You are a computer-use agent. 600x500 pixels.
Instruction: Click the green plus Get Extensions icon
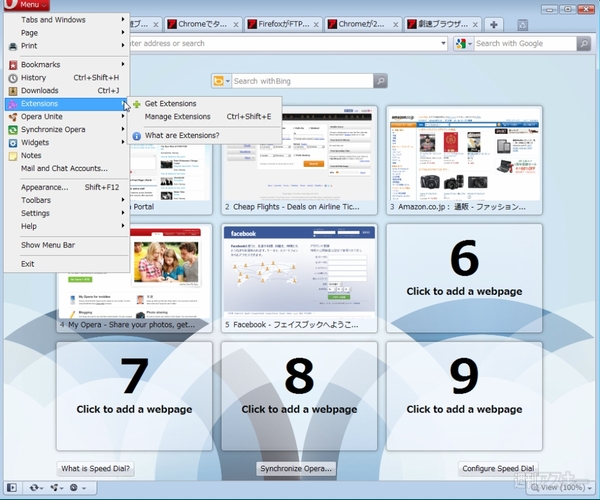click(x=137, y=104)
